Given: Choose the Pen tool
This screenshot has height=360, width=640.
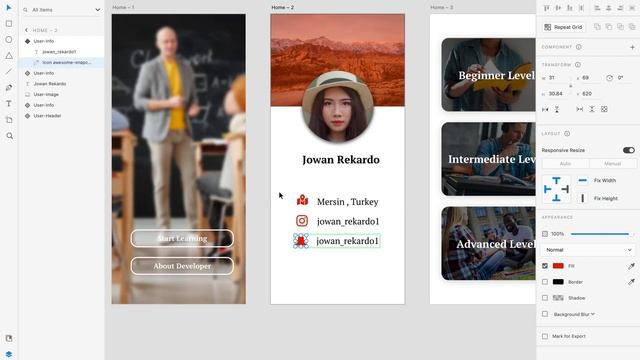Looking at the screenshot, I should point(9,88).
